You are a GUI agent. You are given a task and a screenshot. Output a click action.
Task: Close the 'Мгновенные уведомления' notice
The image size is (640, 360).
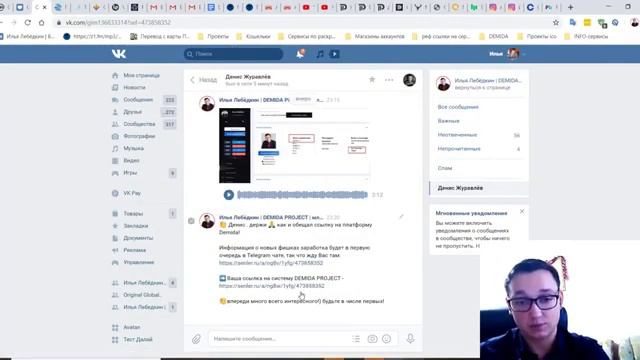[x=522, y=211]
